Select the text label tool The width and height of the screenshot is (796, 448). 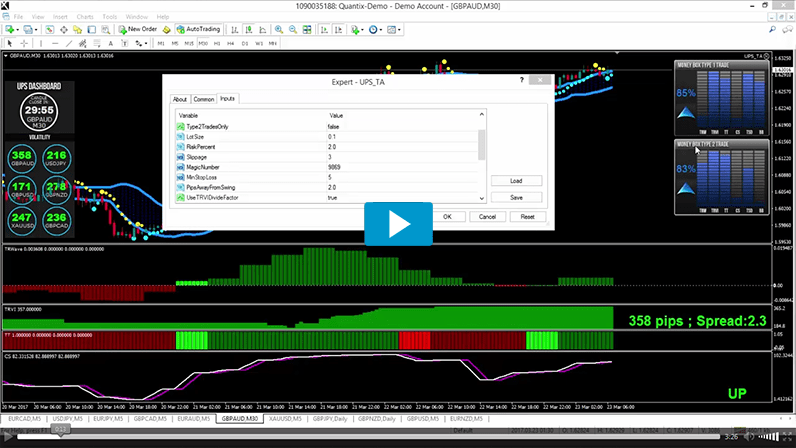coord(124,44)
